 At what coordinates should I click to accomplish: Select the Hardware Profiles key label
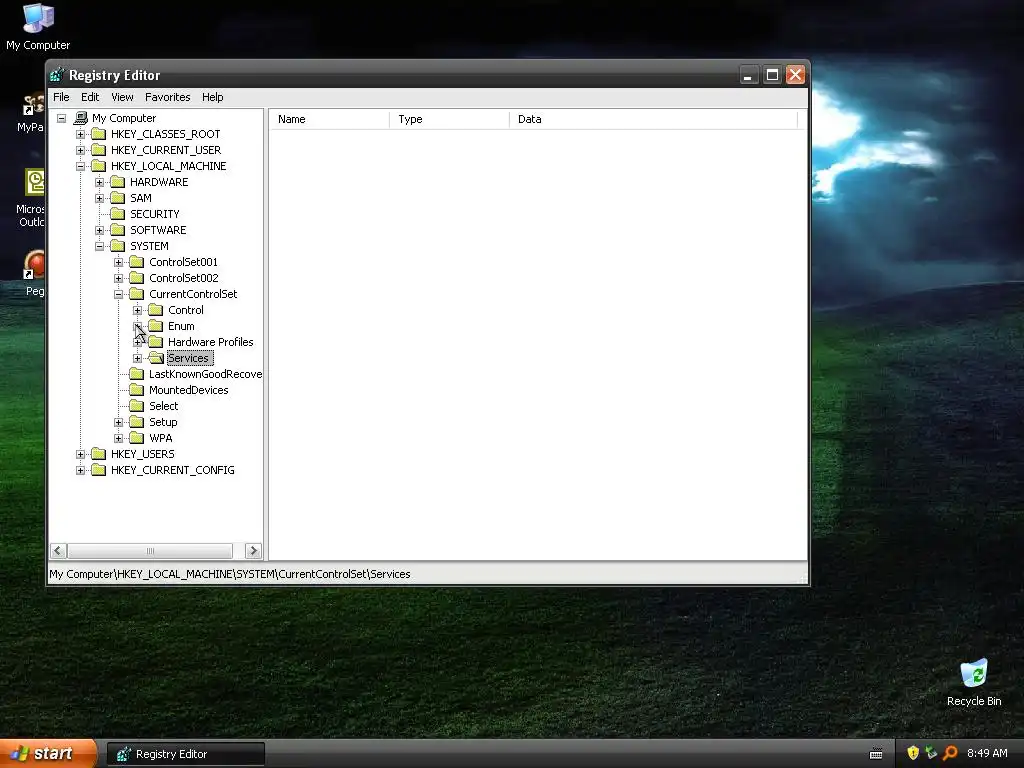coord(210,342)
